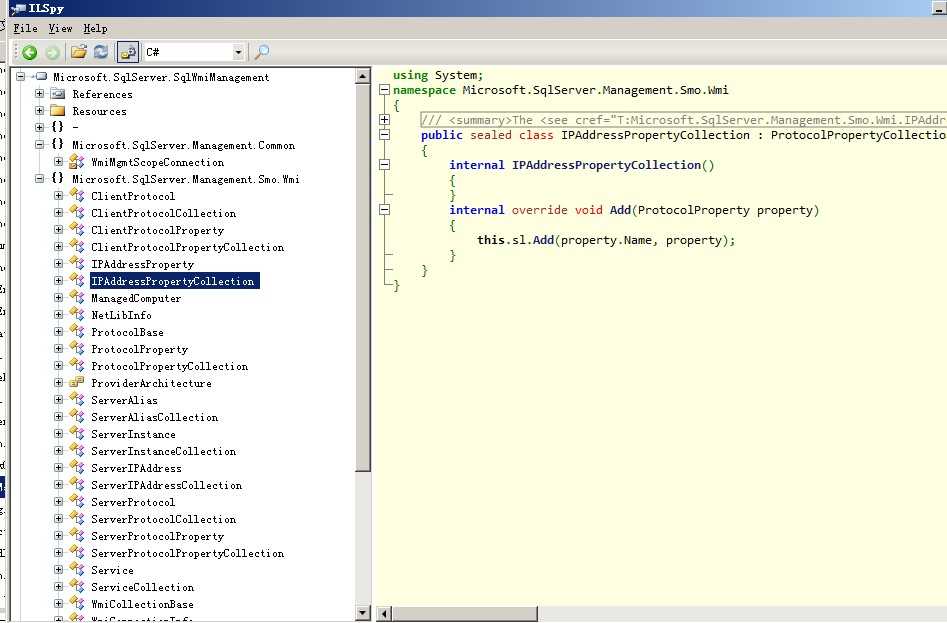The width and height of the screenshot is (947, 623).
Task: Click the green Back navigation arrow
Action: pyautogui.click(x=30, y=53)
